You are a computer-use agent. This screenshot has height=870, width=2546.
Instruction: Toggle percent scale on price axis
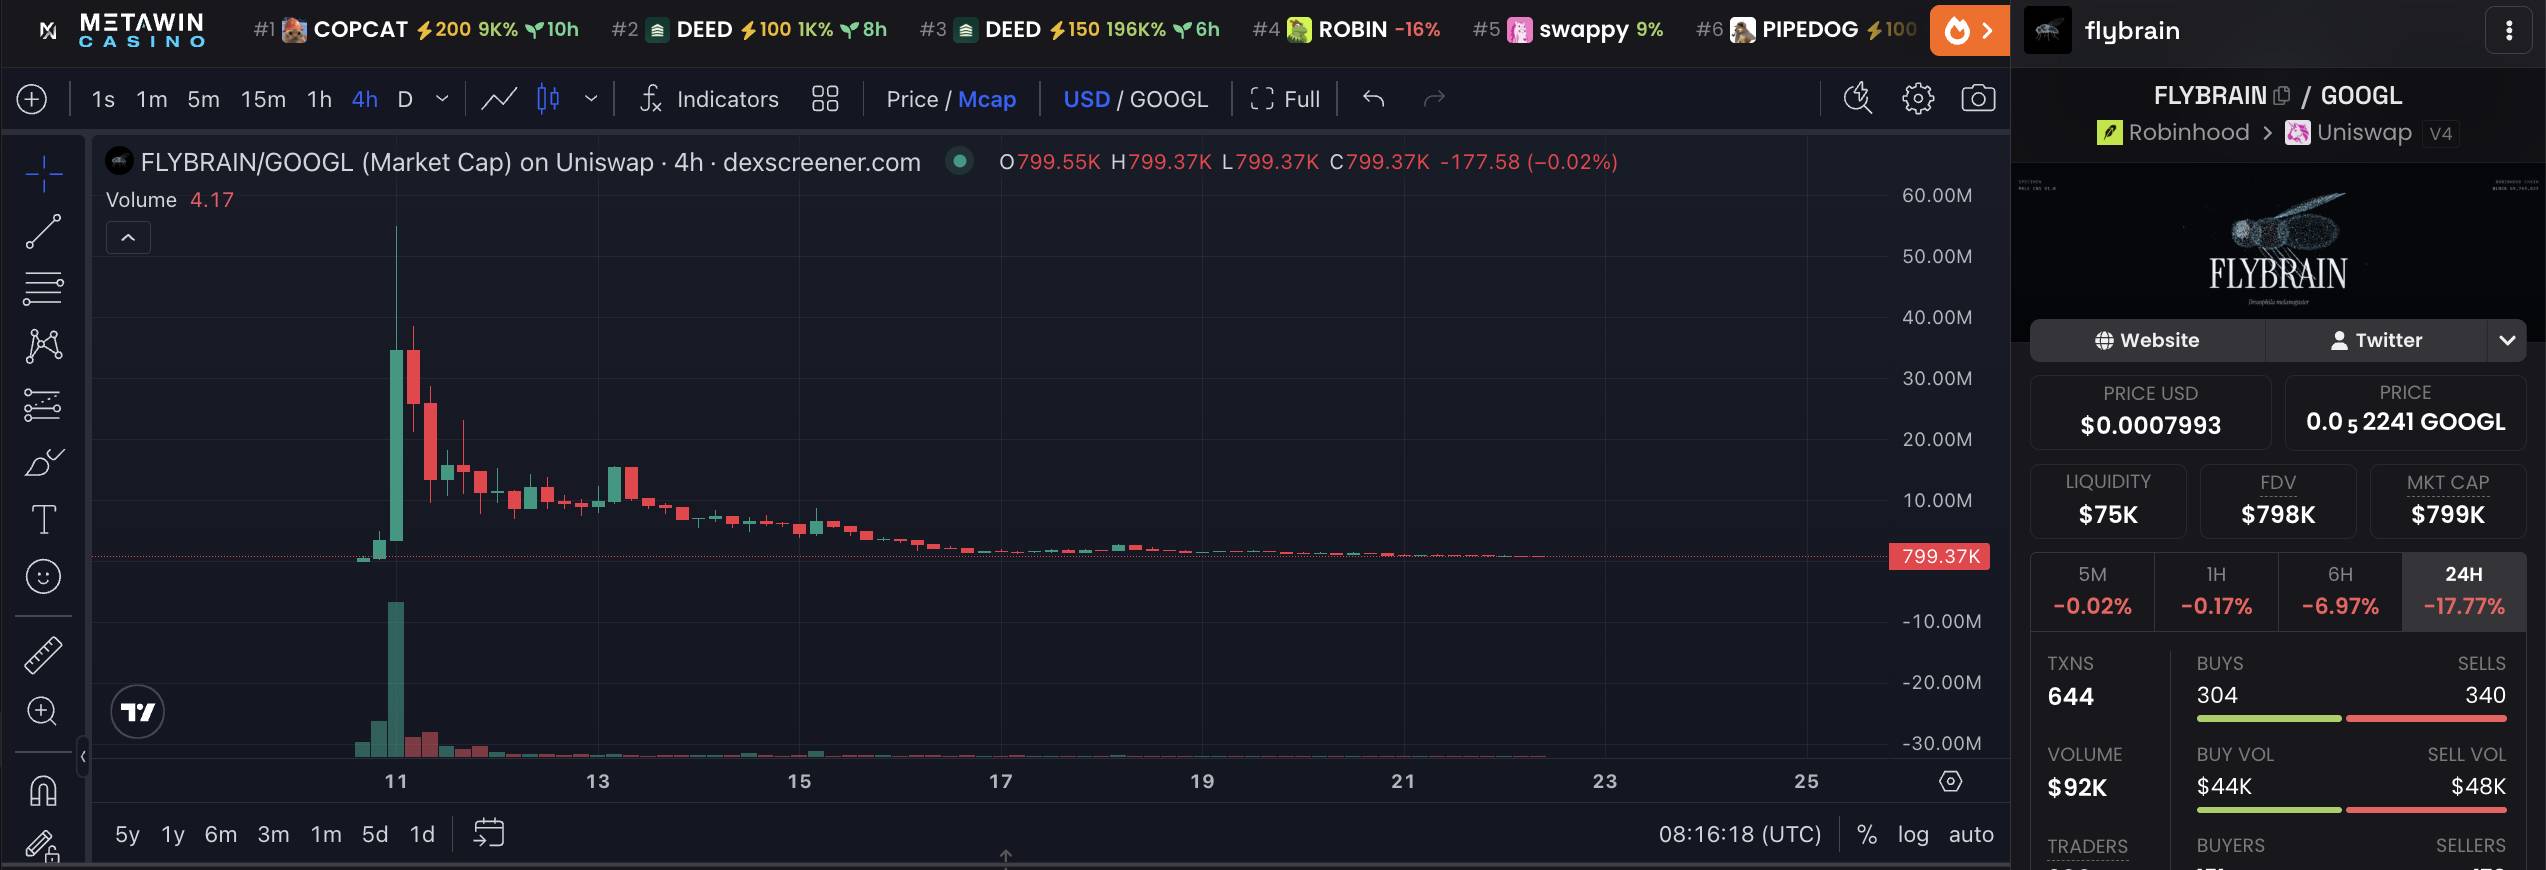click(1866, 834)
